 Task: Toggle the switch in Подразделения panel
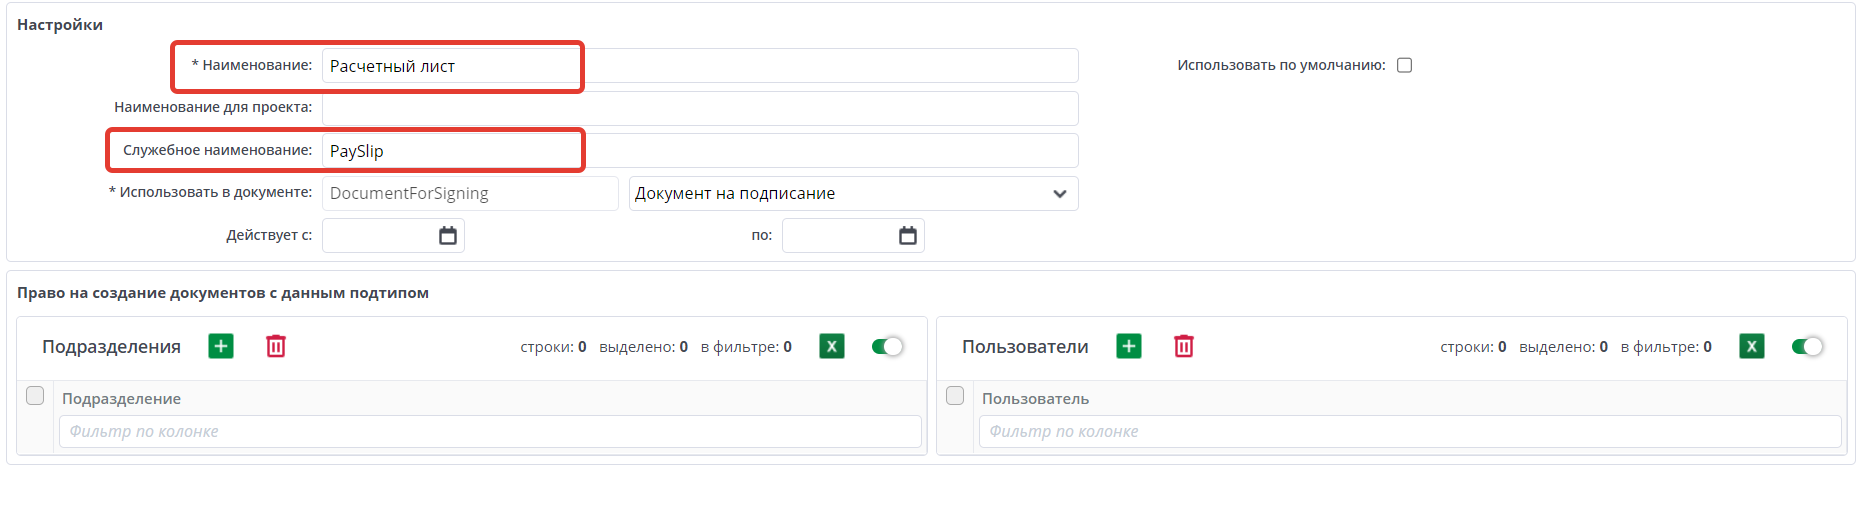887,346
